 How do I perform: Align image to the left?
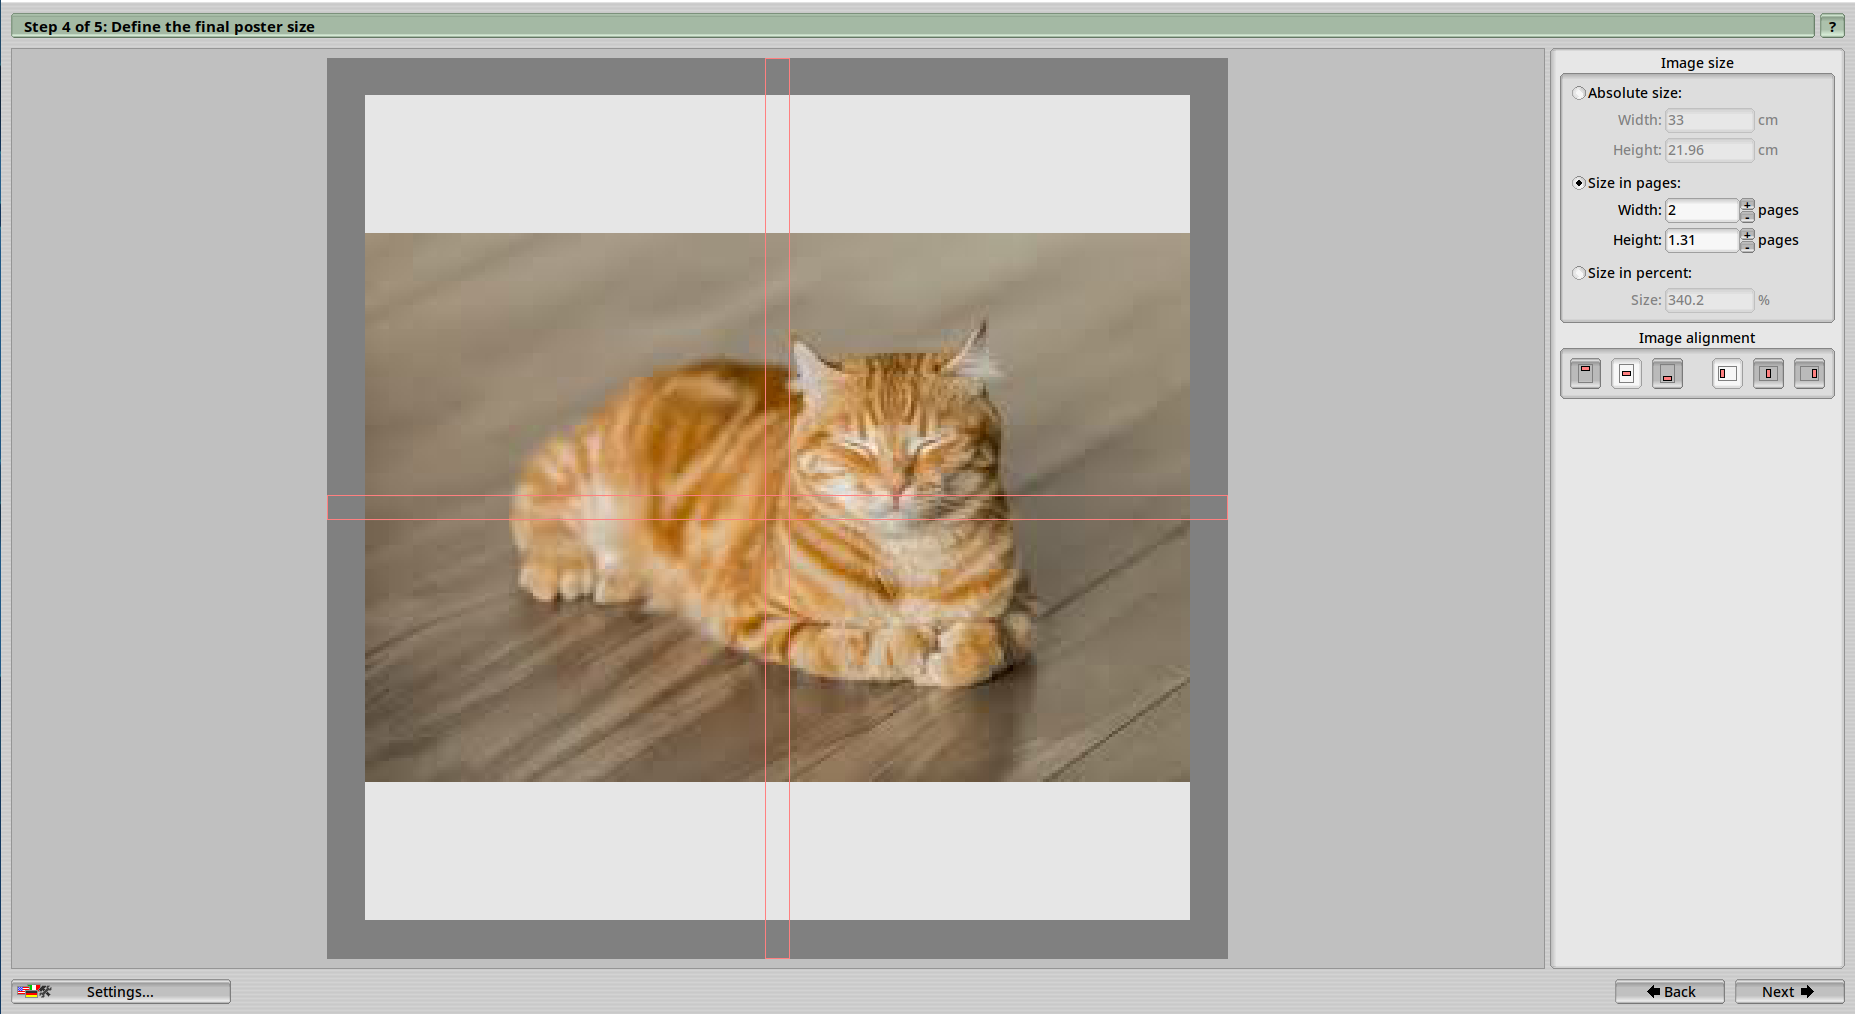[1727, 374]
